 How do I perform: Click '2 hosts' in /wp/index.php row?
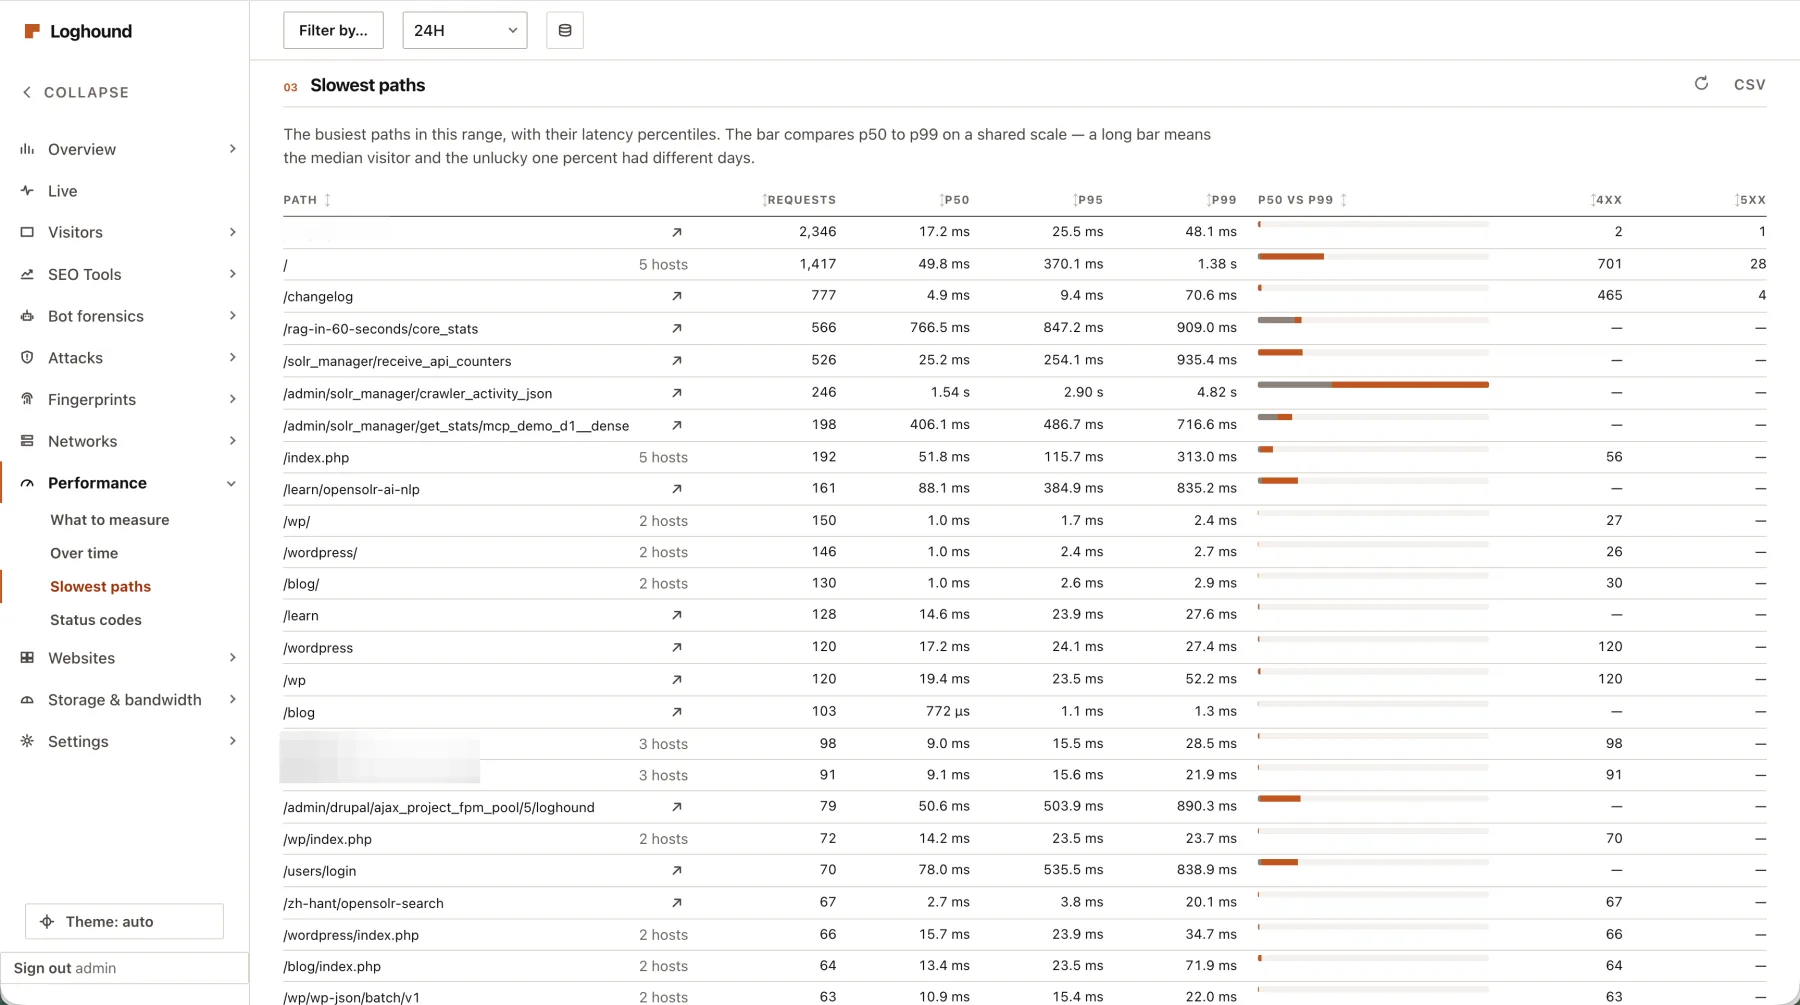663,839
